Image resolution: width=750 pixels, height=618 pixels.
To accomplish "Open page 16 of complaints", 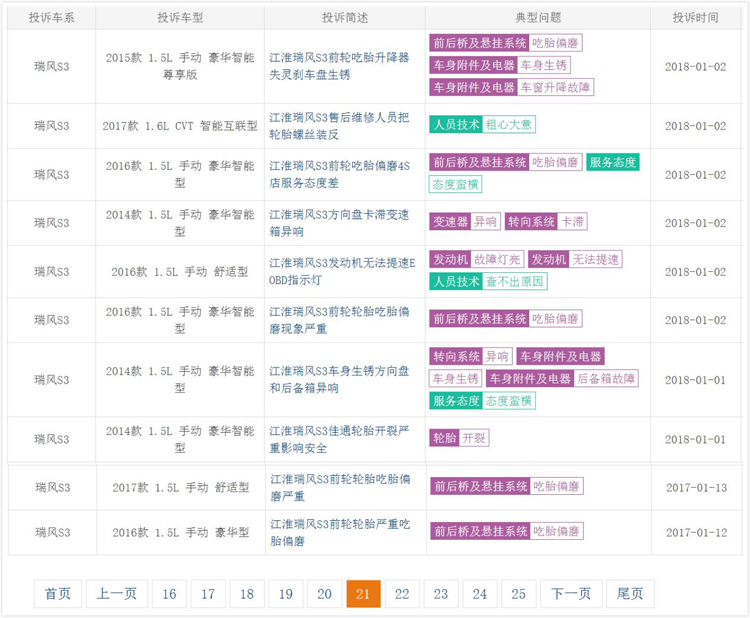I will 169,594.
